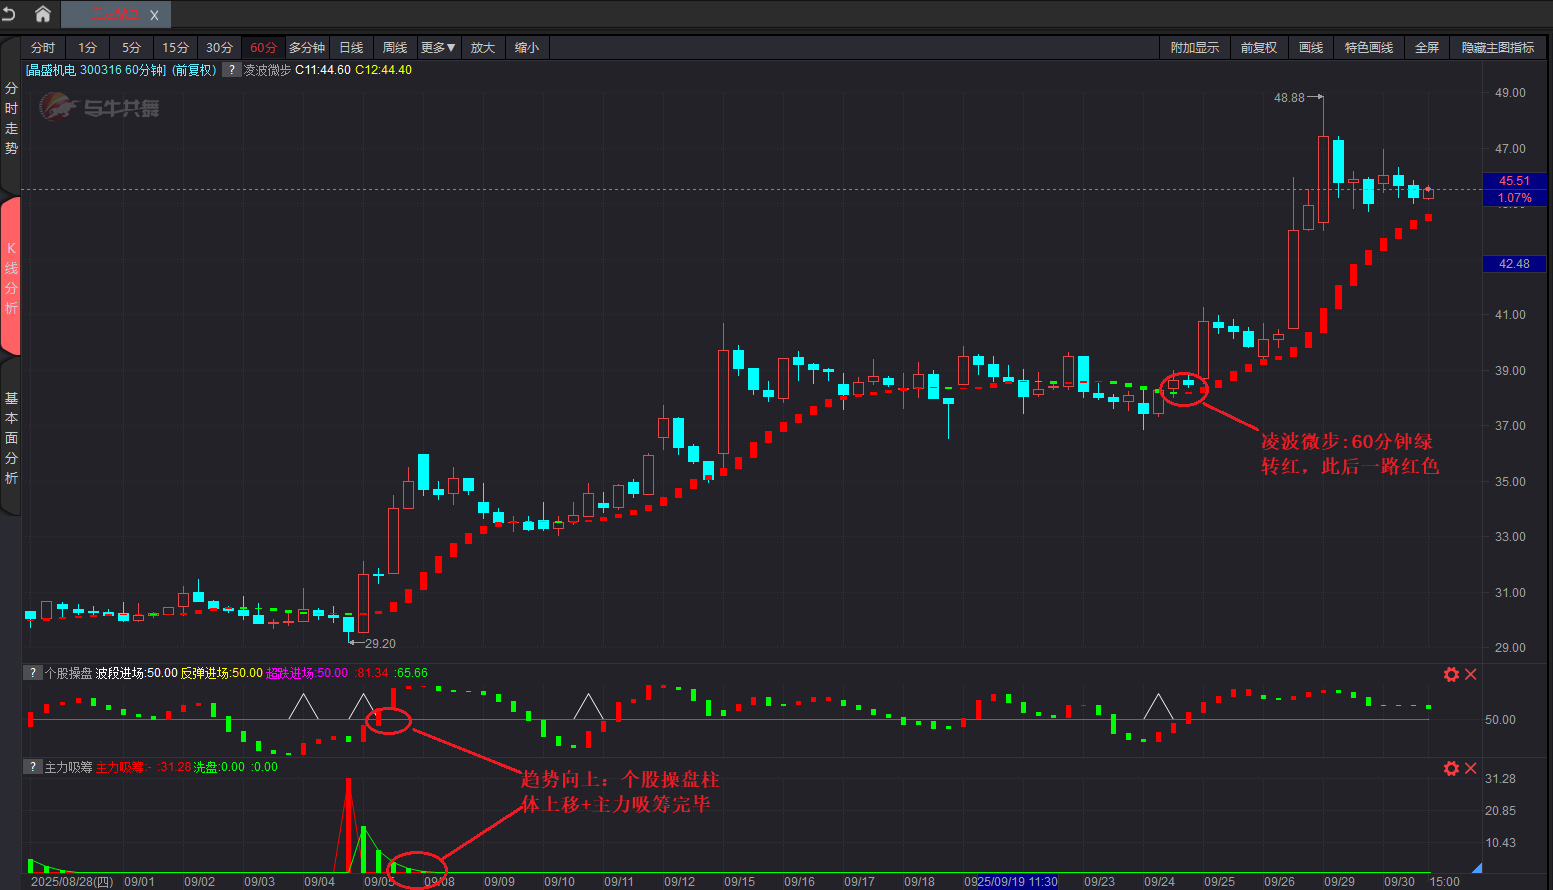Open the 前复权 adjustment dropdown

[1259, 48]
